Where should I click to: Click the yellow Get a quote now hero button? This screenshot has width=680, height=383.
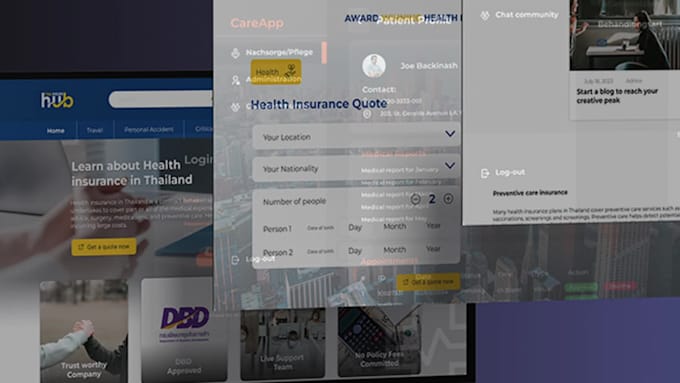104,247
